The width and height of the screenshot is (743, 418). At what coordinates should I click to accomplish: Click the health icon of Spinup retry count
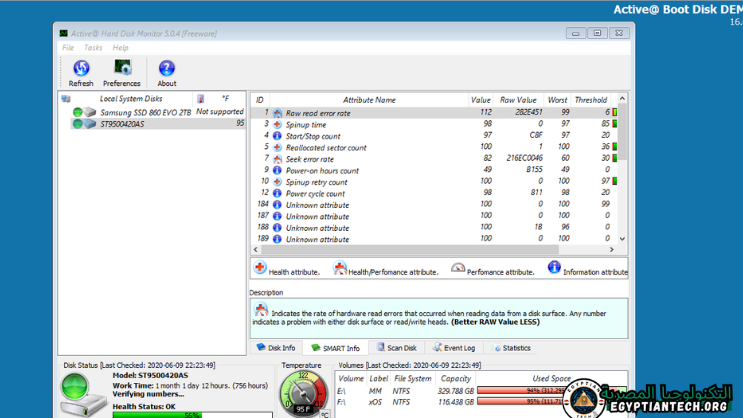278,182
